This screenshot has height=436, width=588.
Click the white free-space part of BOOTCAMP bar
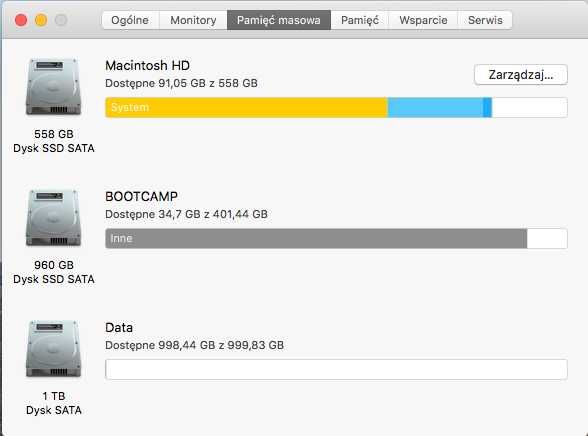pyautogui.click(x=547, y=238)
